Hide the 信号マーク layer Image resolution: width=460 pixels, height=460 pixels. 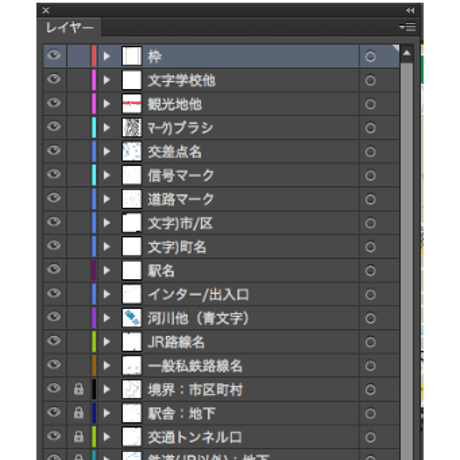tap(54, 174)
